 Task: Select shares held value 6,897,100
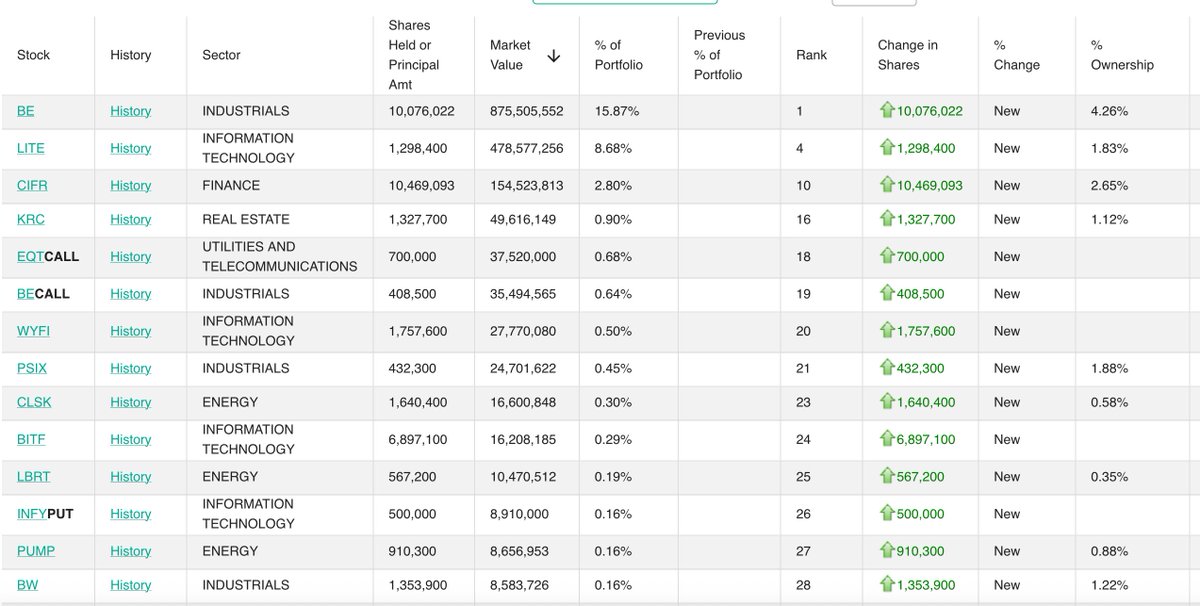click(x=418, y=439)
